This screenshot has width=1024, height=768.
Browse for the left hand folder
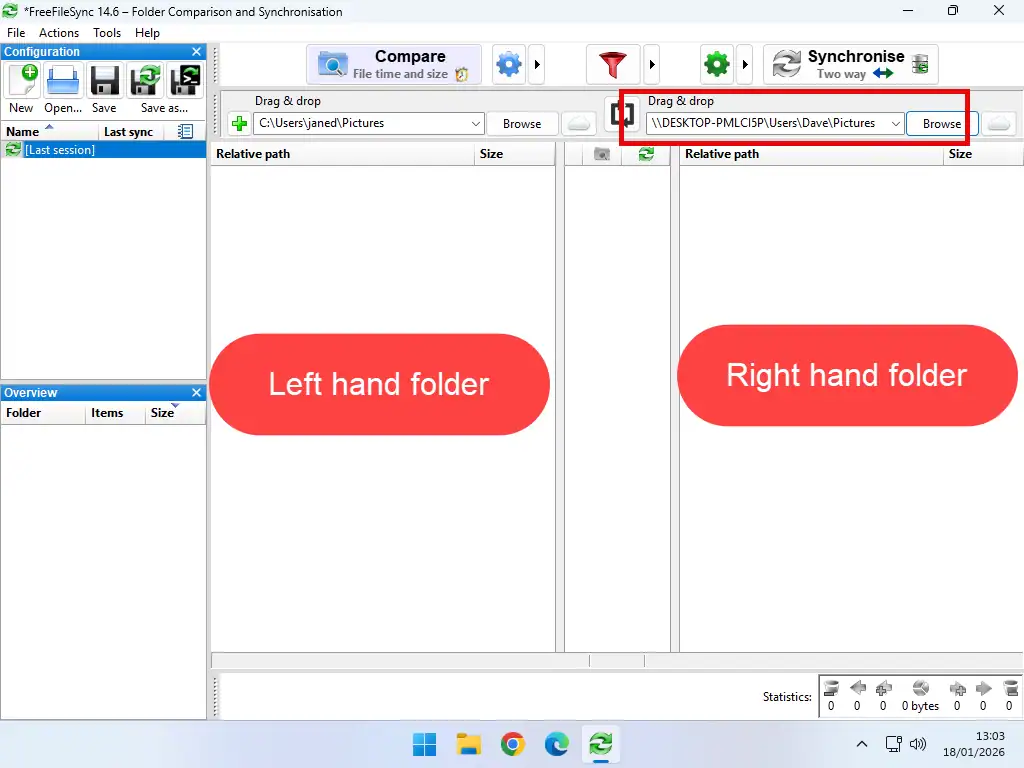tap(522, 123)
